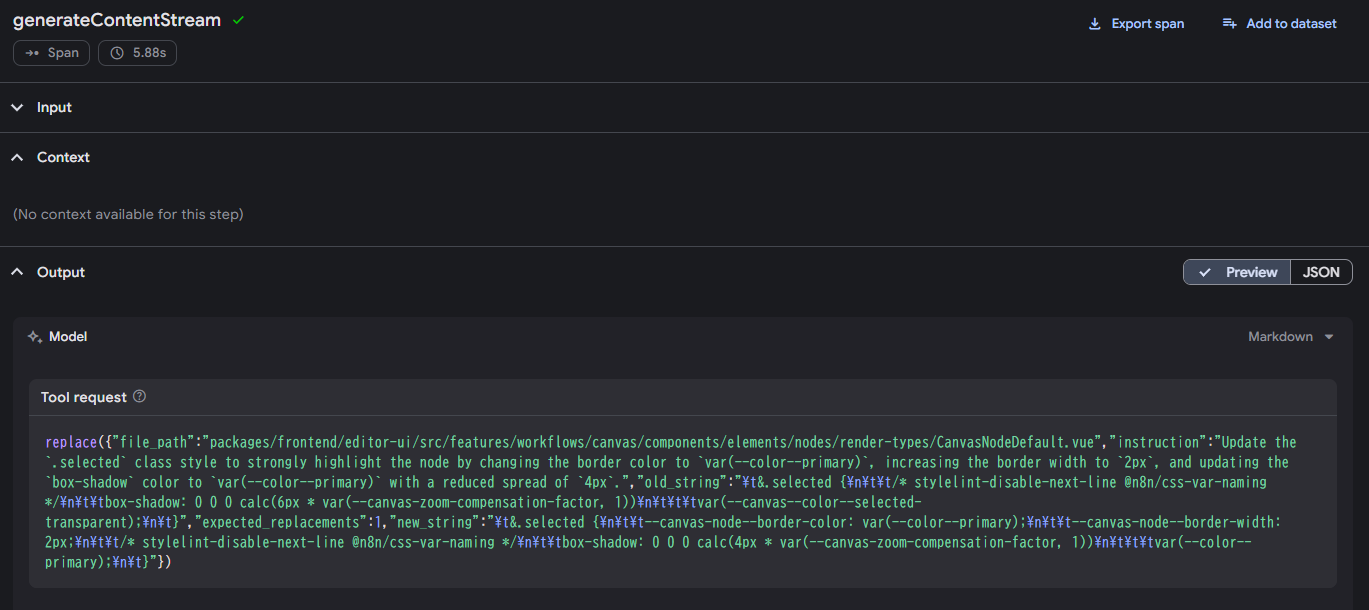Viewport: 1369px width, 610px height.
Task: Click the Span arrow icon
Action: (32, 53)
